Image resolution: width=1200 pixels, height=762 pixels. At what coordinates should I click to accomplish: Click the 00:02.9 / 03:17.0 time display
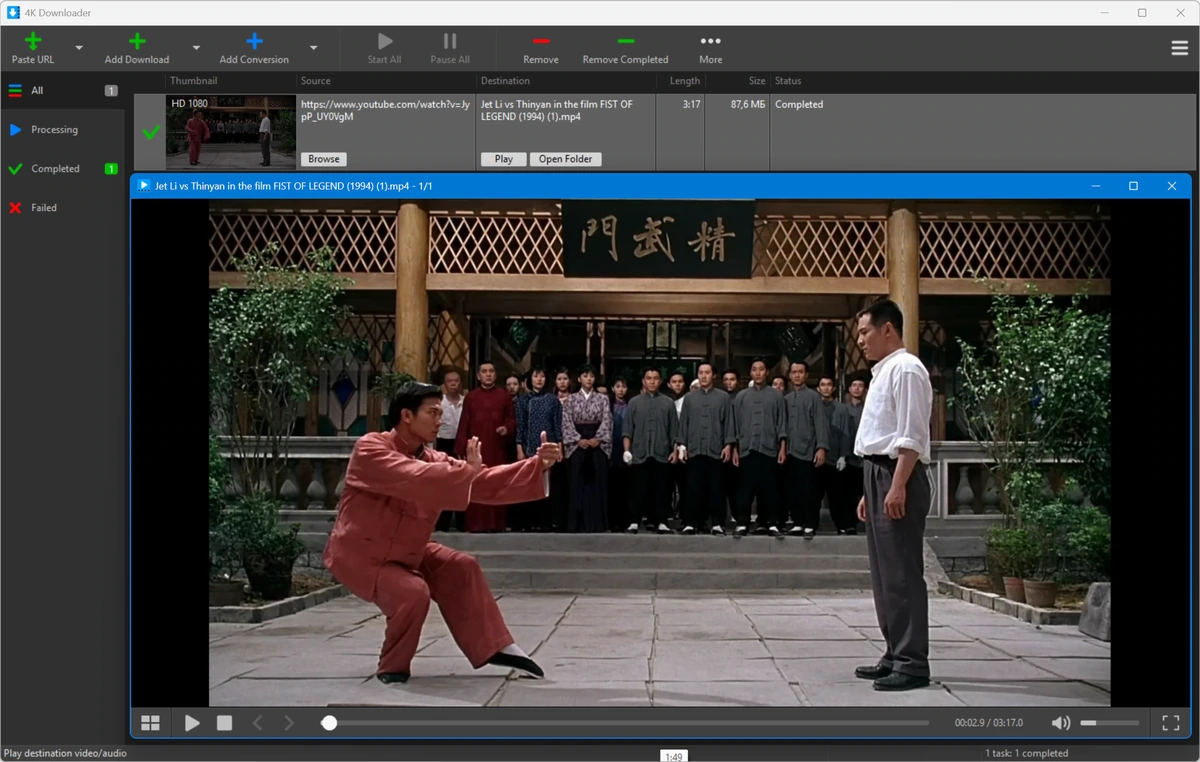989,723
